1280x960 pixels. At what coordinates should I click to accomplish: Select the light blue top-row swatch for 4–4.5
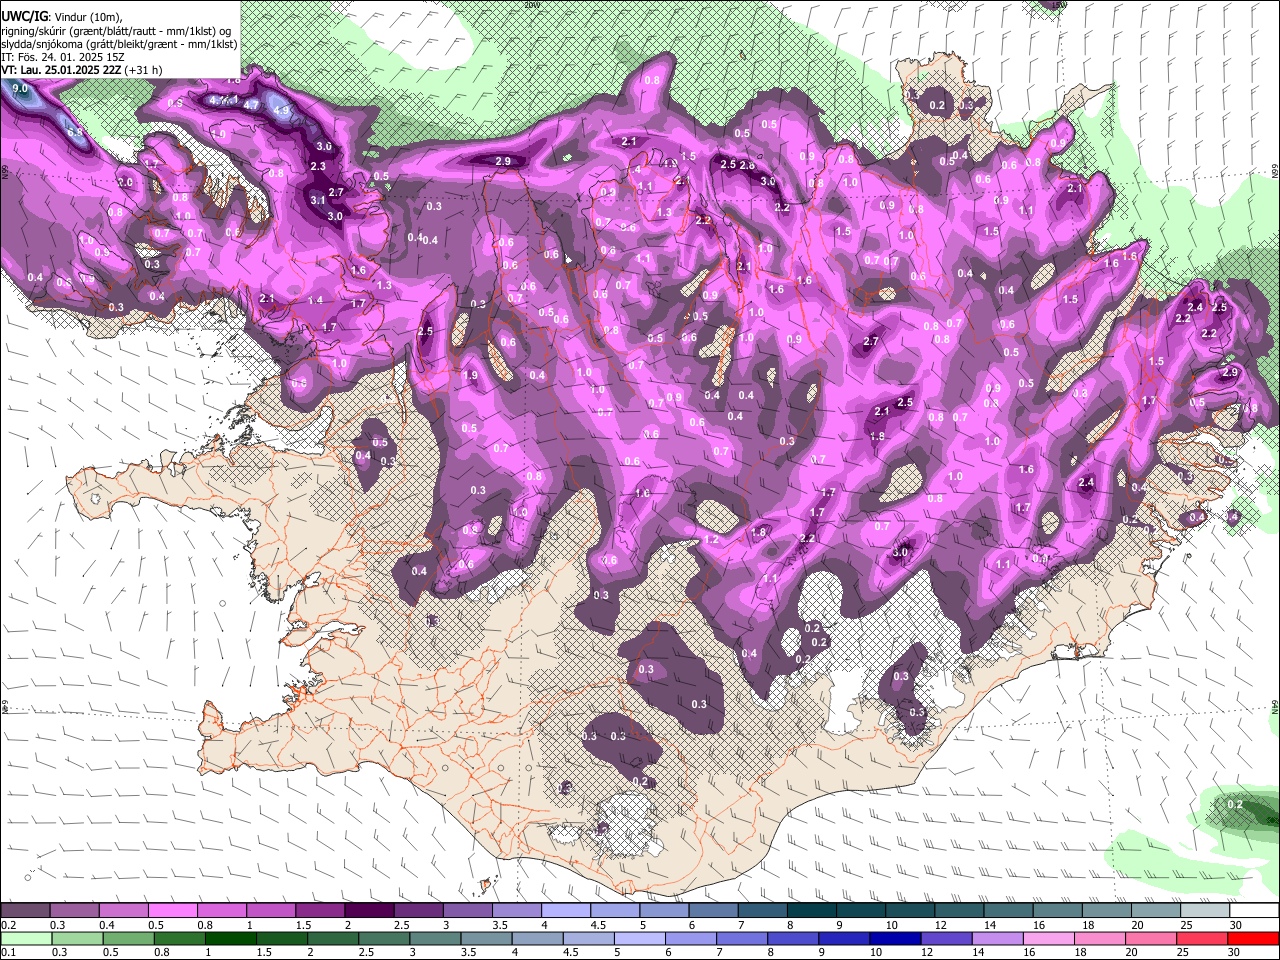click(x=565, y=910)
